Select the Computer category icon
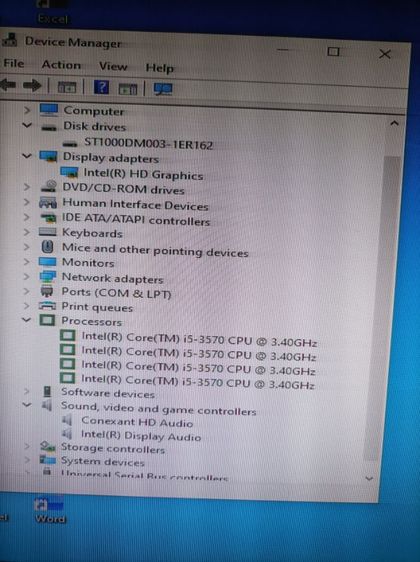Image resolution: width=420 pixels, height=562 pixels. [x=49, y=109]
